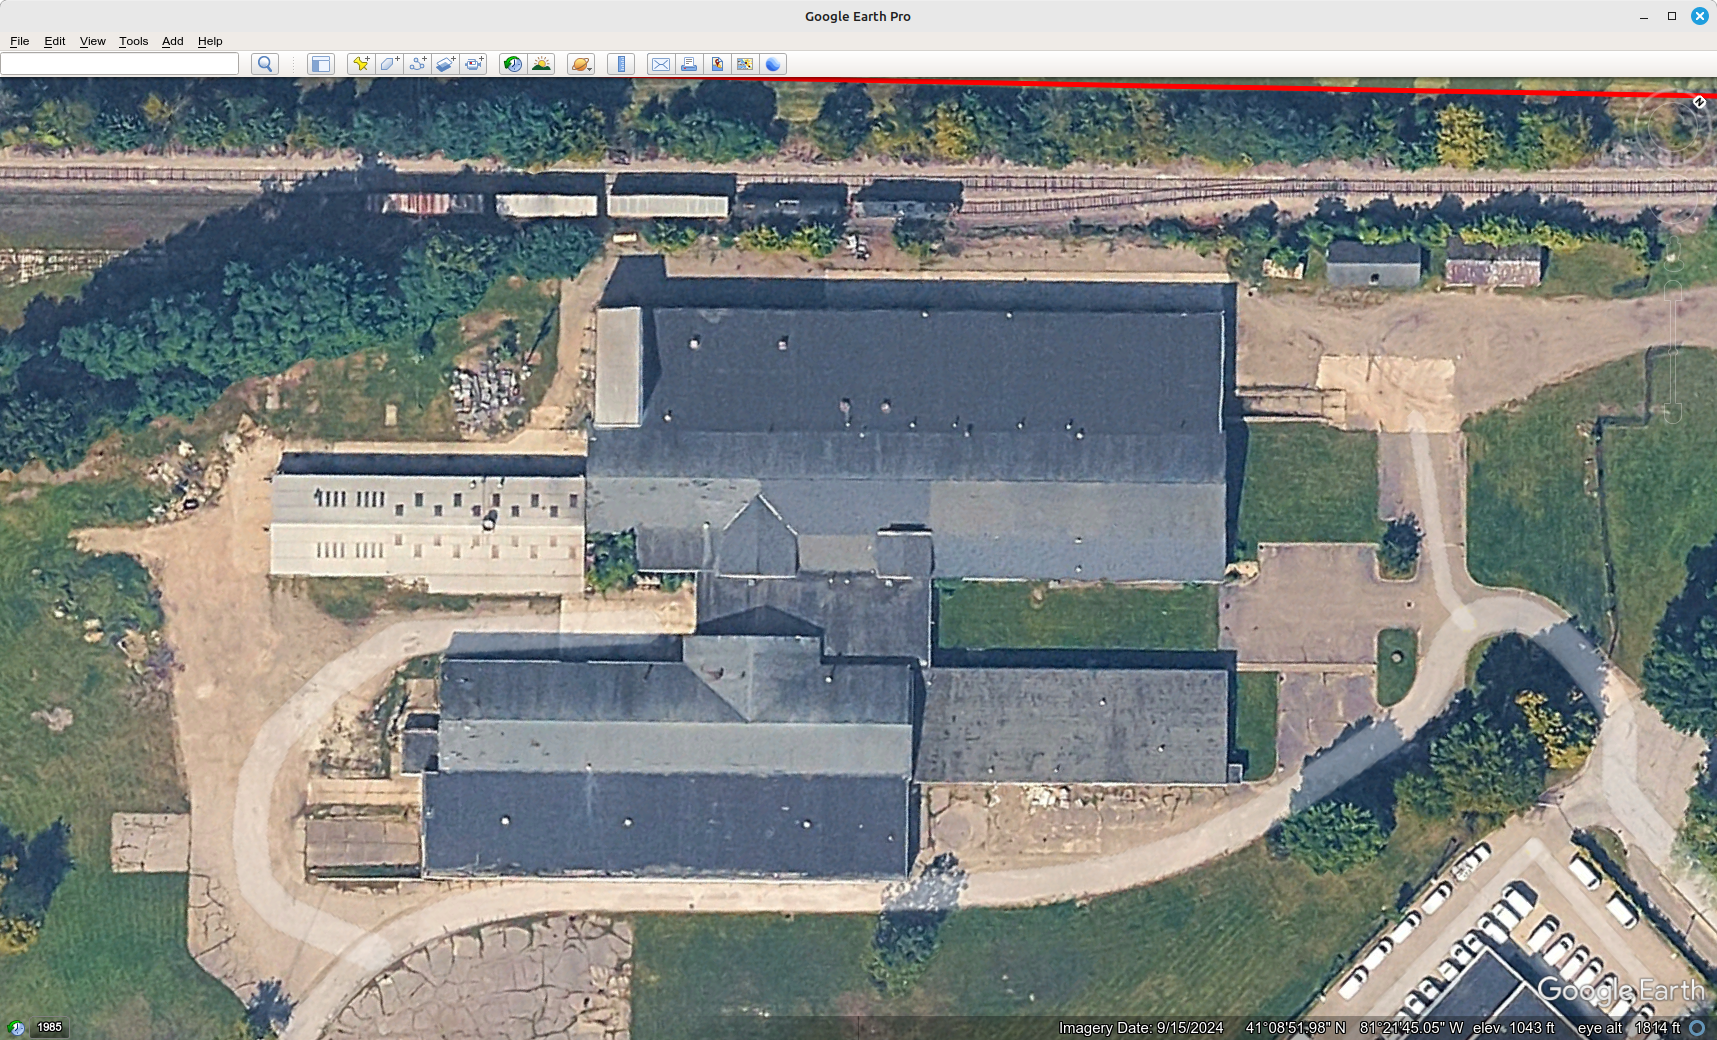Viewport: 1717px width, 1040px height.
Task: Add a new placemark
Action: [x=361, y=64]
